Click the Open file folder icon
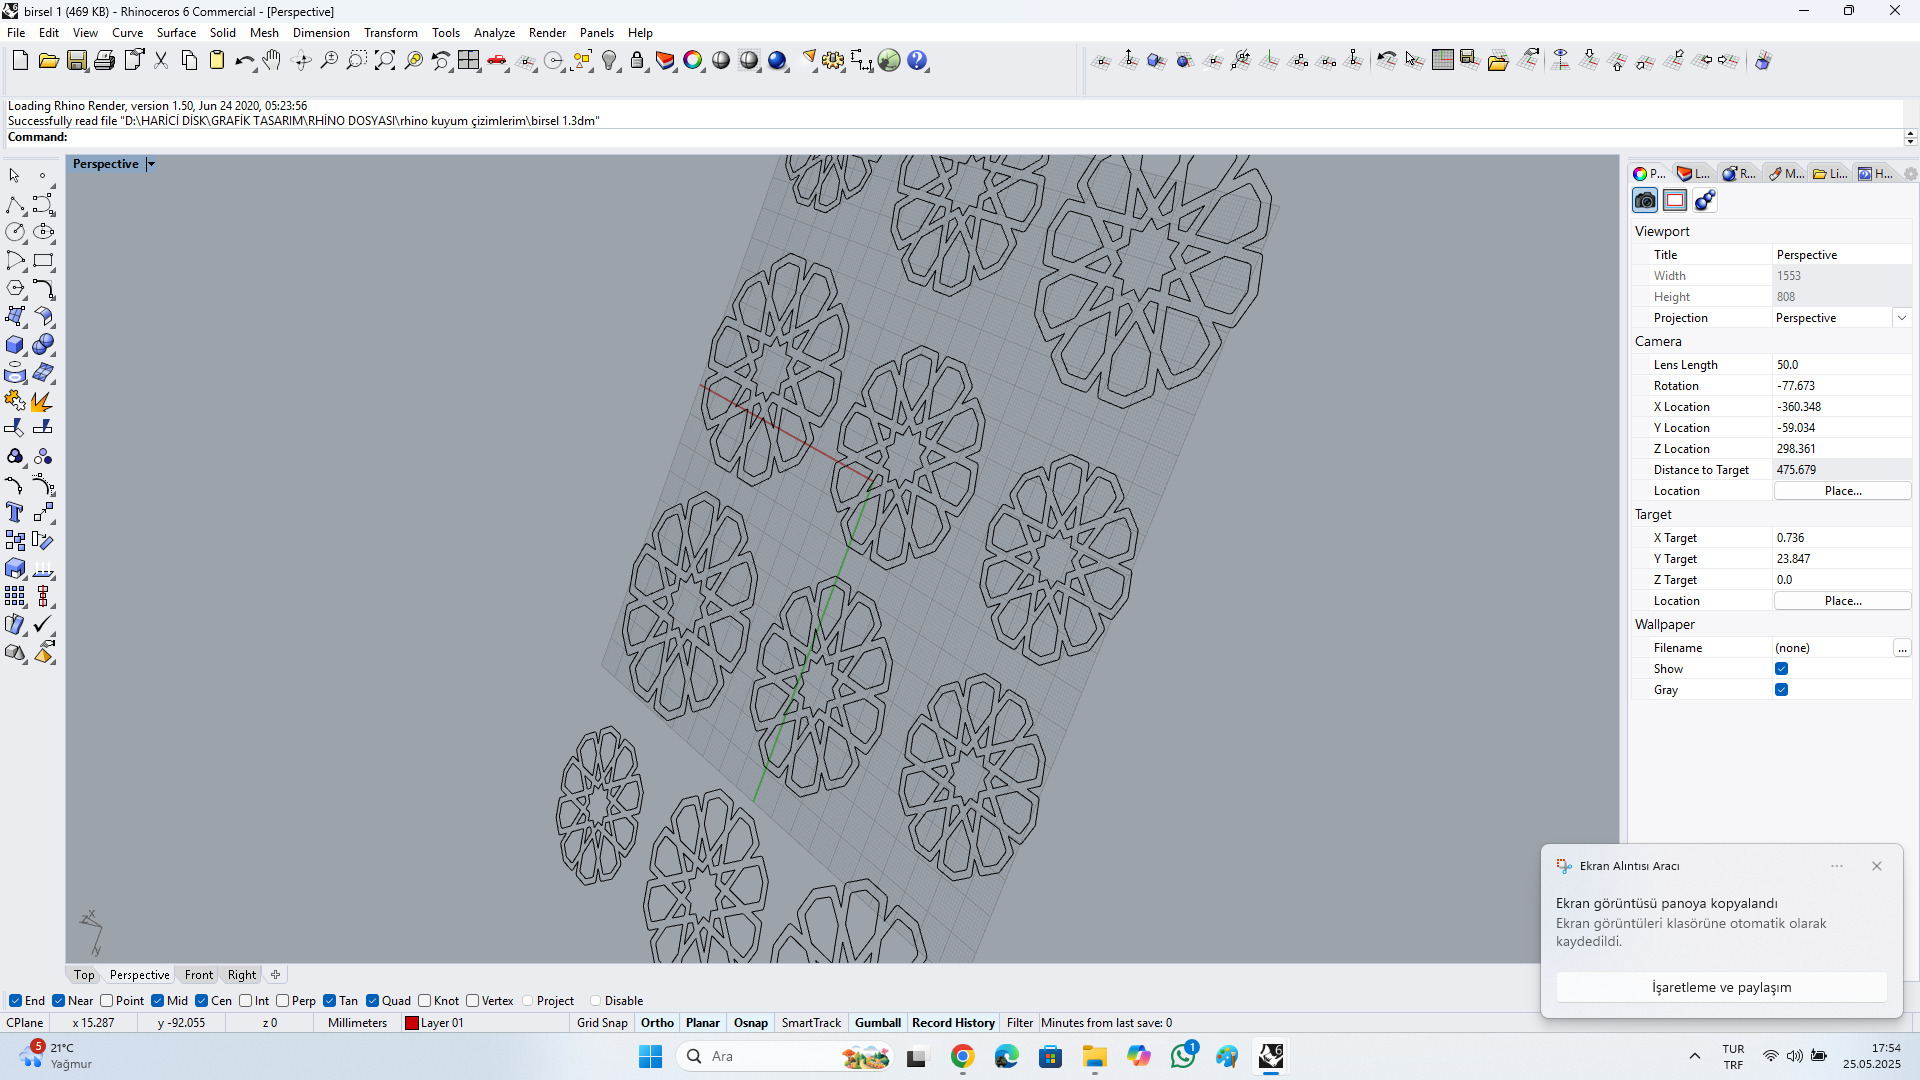This screenshot has height=1080, width=1920. (x=48, y=61)
